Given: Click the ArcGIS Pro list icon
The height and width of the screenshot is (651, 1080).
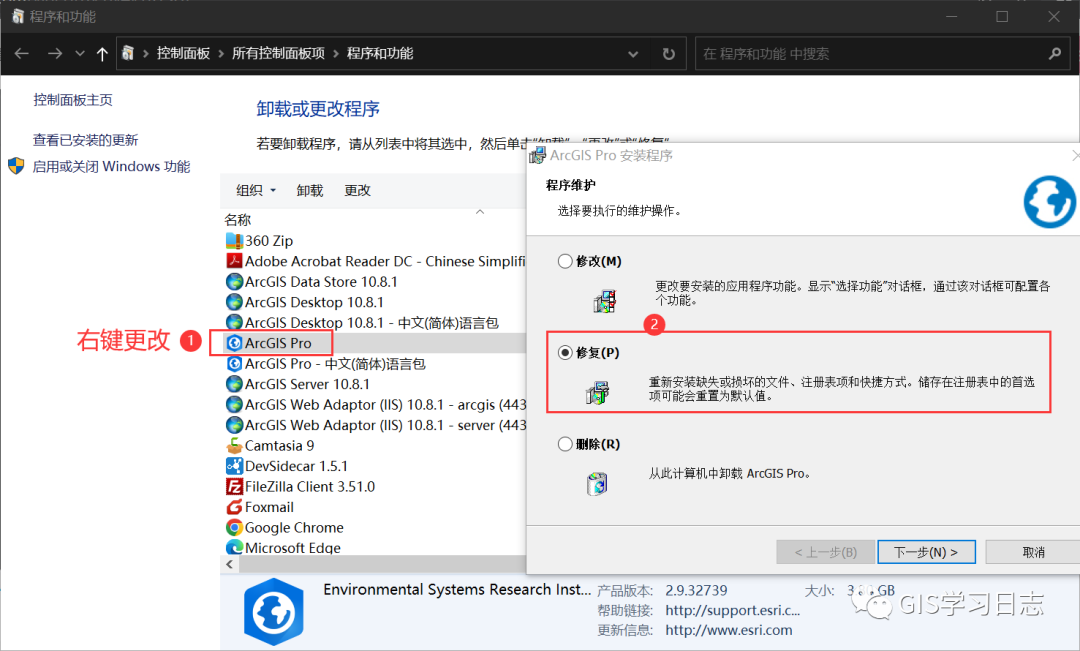Looking at the screenshot, I should (x=234, y=343).
